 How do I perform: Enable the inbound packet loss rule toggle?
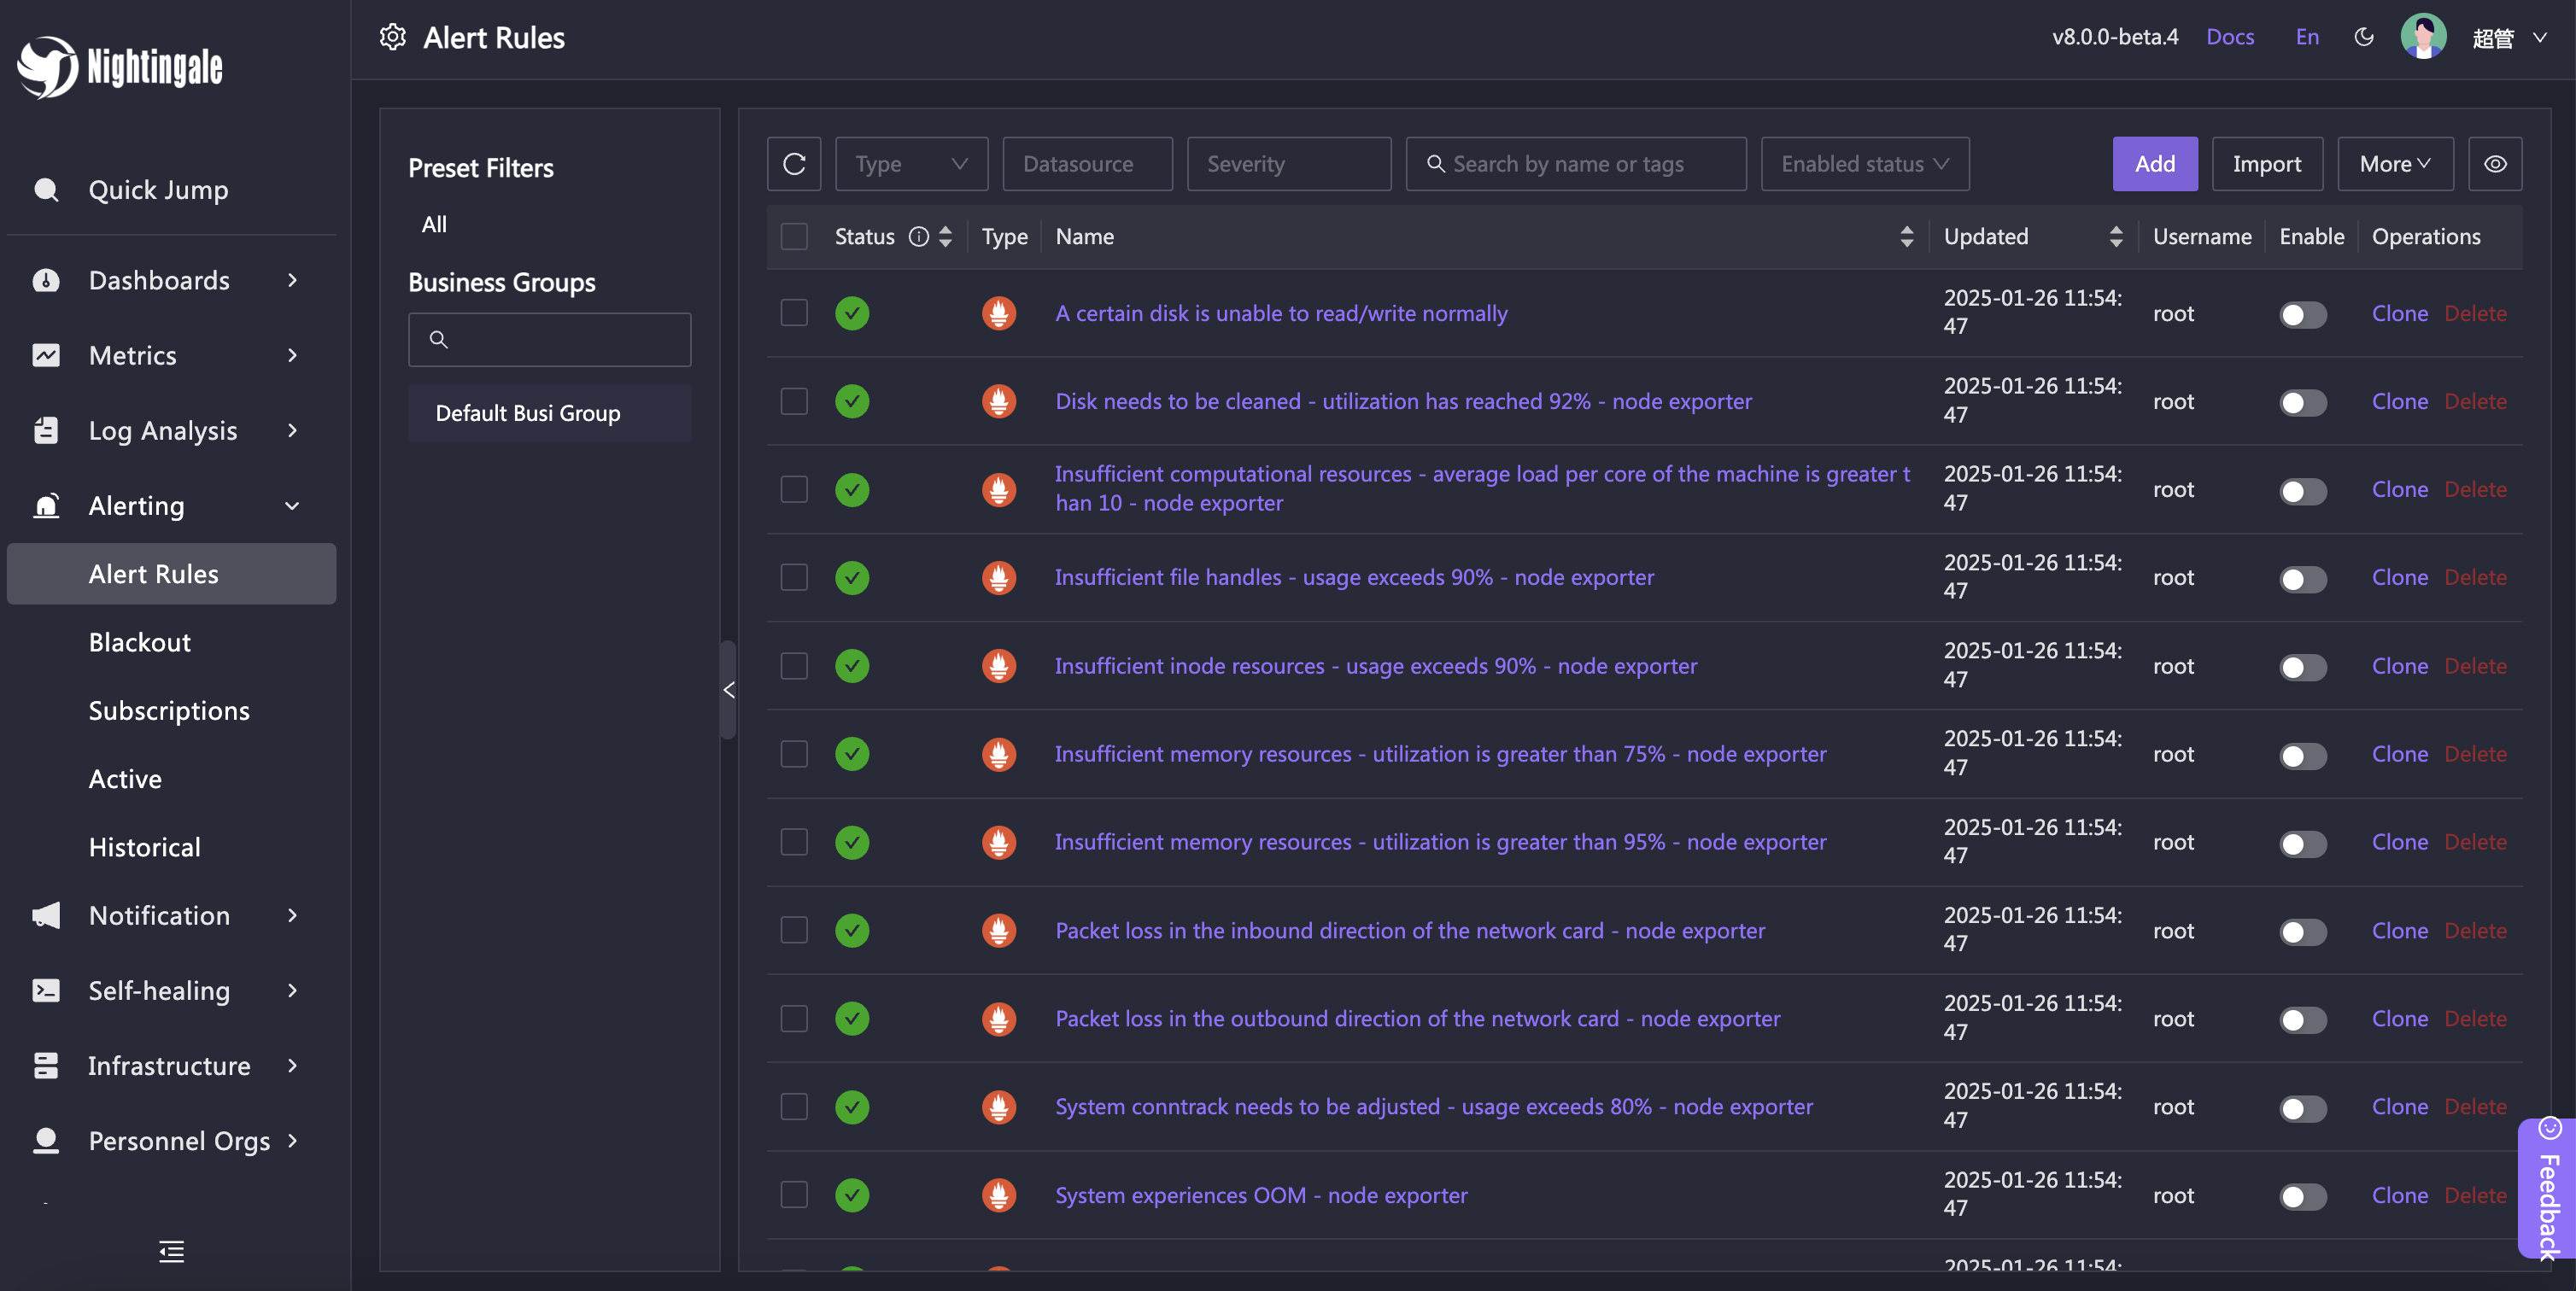coord(2303,932)
